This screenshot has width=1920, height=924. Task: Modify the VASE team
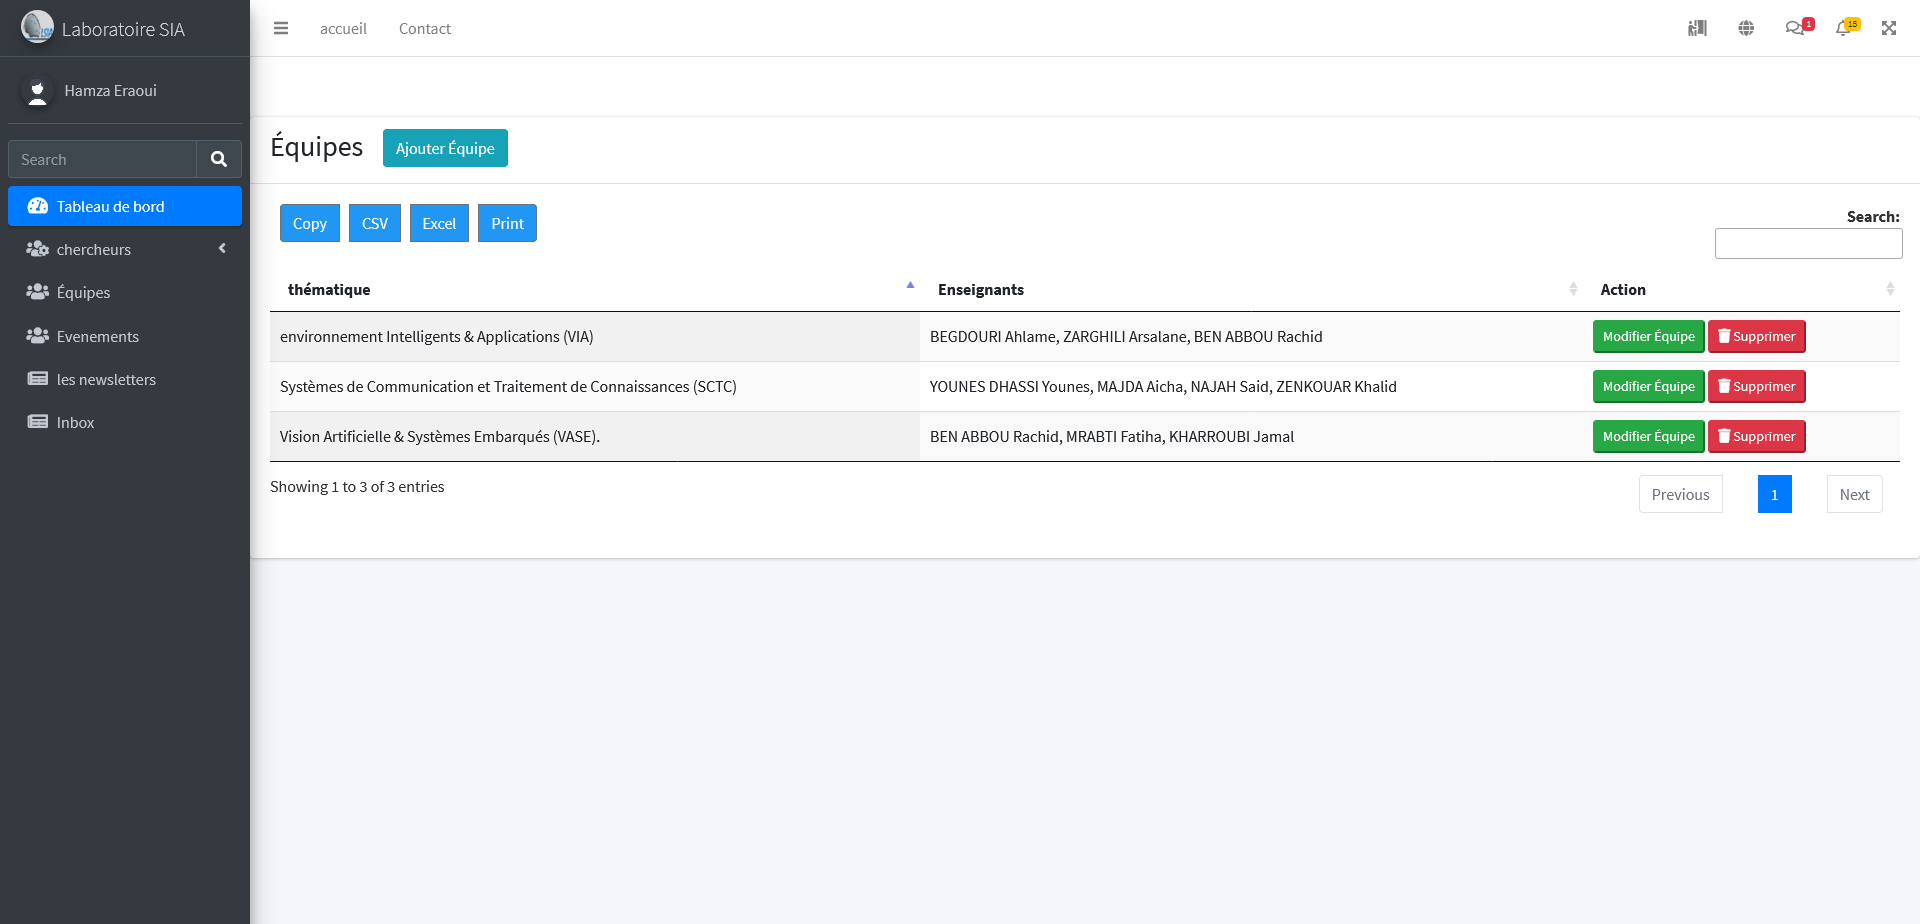click(x=1648, y=436)
